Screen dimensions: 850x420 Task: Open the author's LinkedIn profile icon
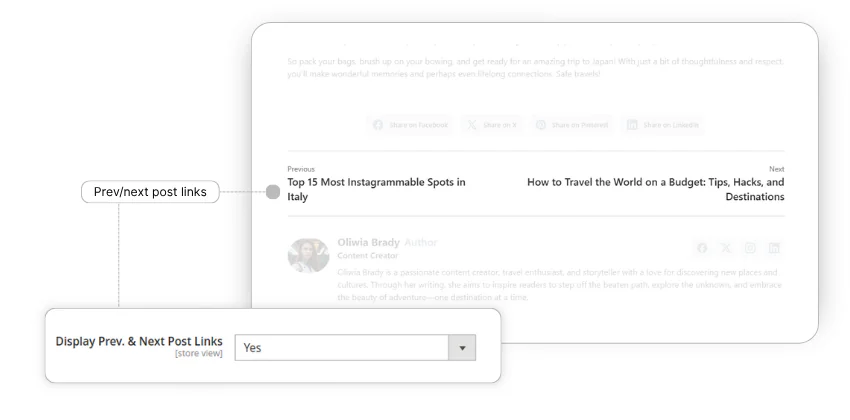coord(774,248)
